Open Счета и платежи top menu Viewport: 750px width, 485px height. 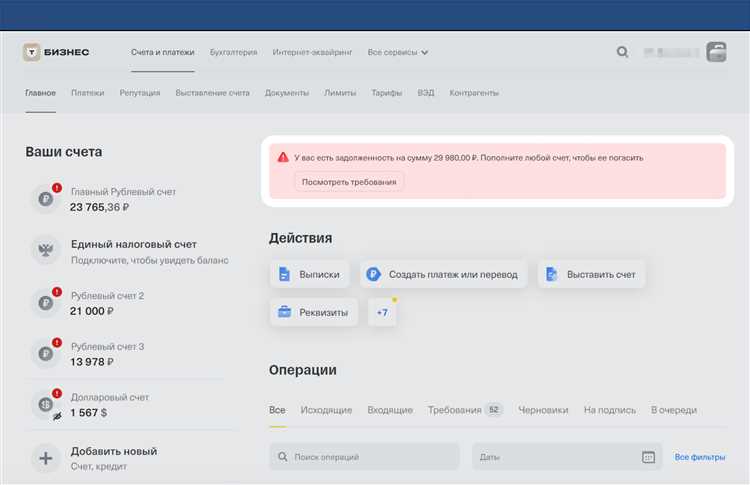click(x=163, y=52)
